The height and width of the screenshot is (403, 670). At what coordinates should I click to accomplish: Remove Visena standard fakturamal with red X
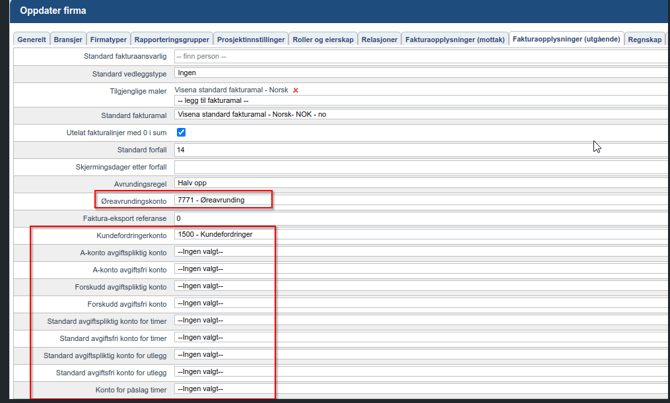click(296, 90)
